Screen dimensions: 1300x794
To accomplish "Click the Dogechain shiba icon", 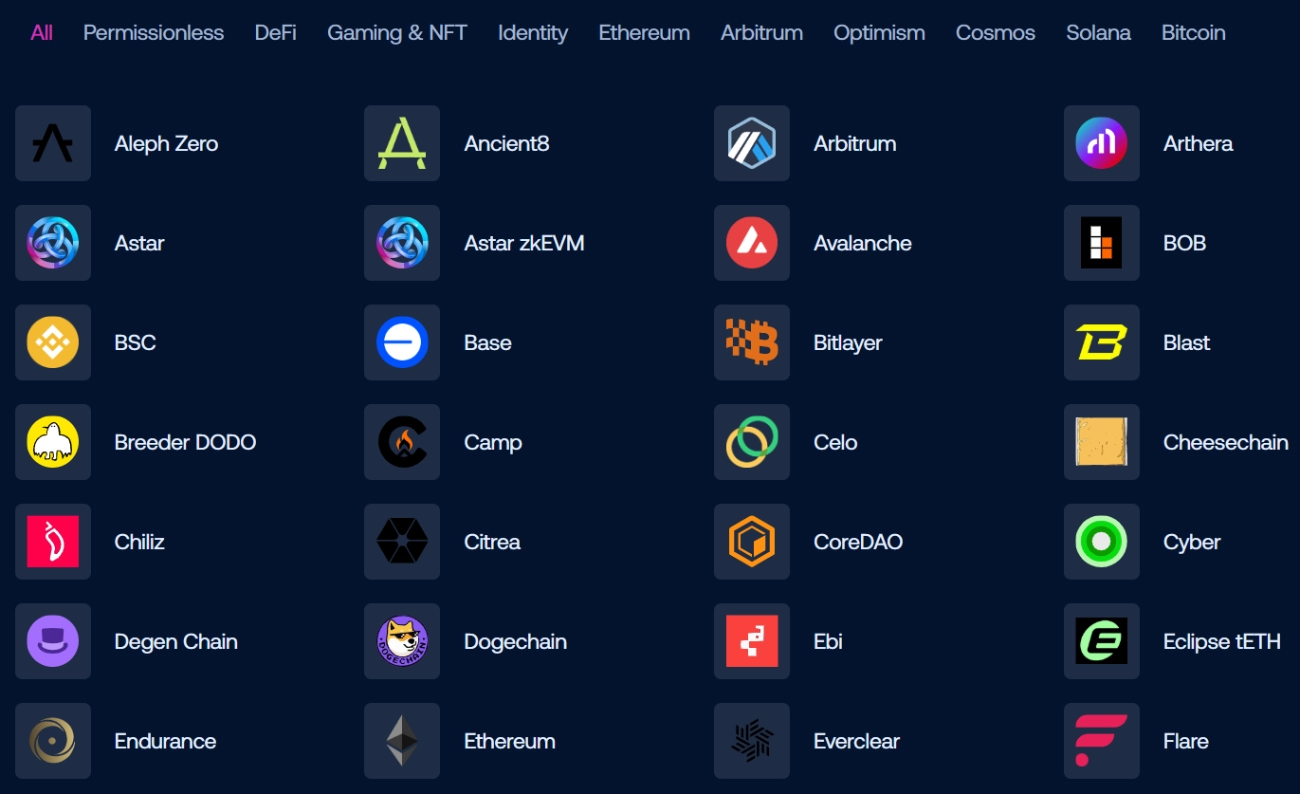I will tap(402, 641).
